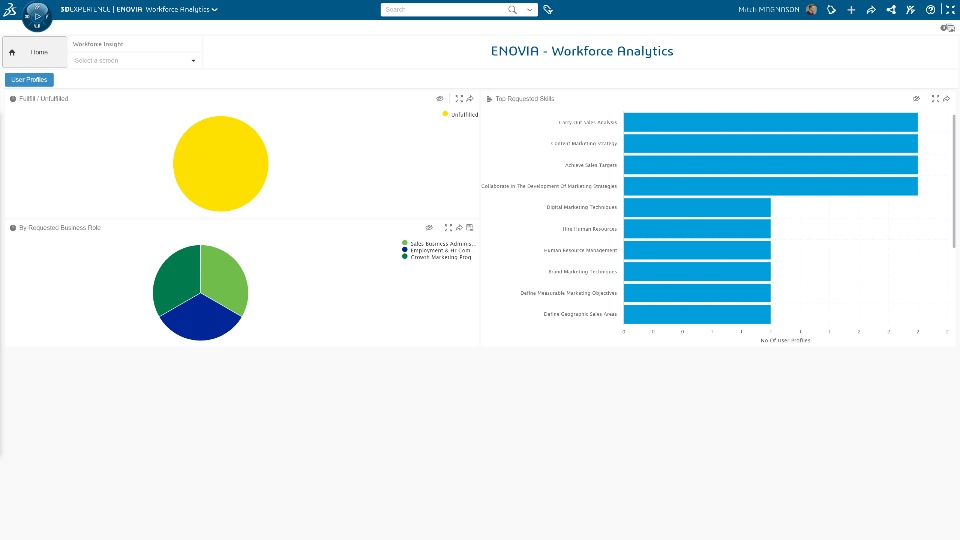Click the Digital Marketing Techniques bar
The width and height of the screenshot is (960, 540).
coord(697,208)
